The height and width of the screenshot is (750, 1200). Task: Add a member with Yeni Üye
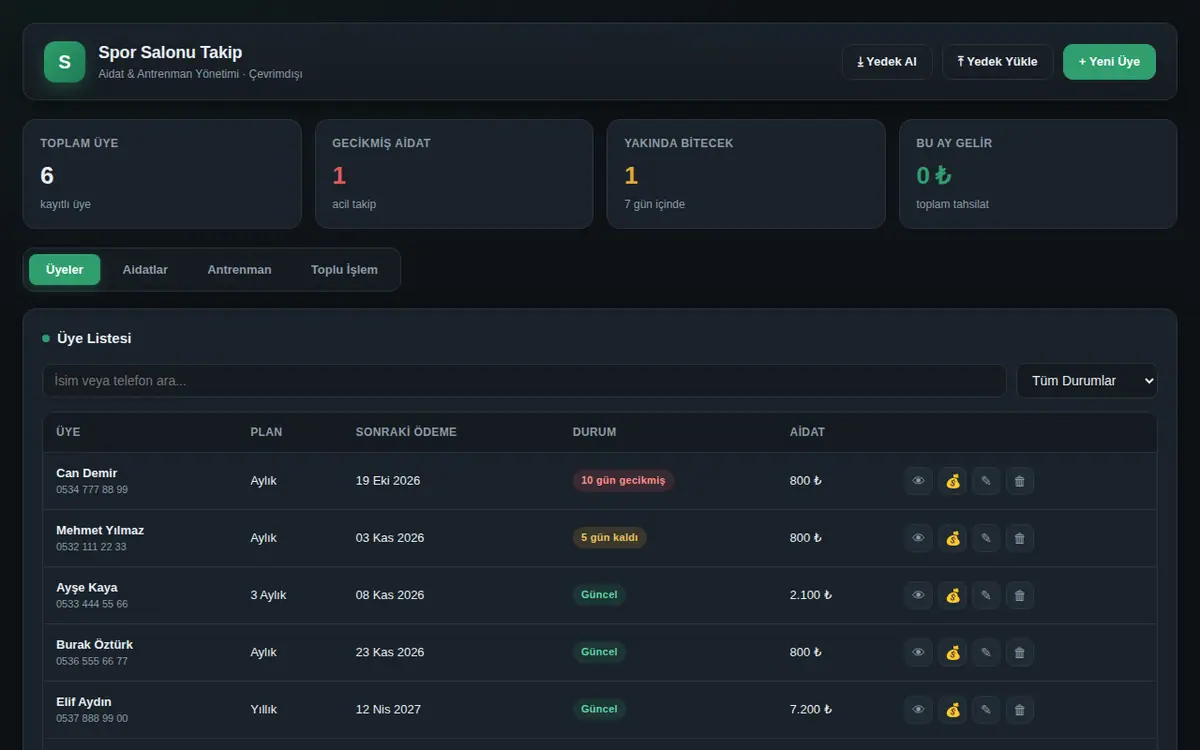1109,62
